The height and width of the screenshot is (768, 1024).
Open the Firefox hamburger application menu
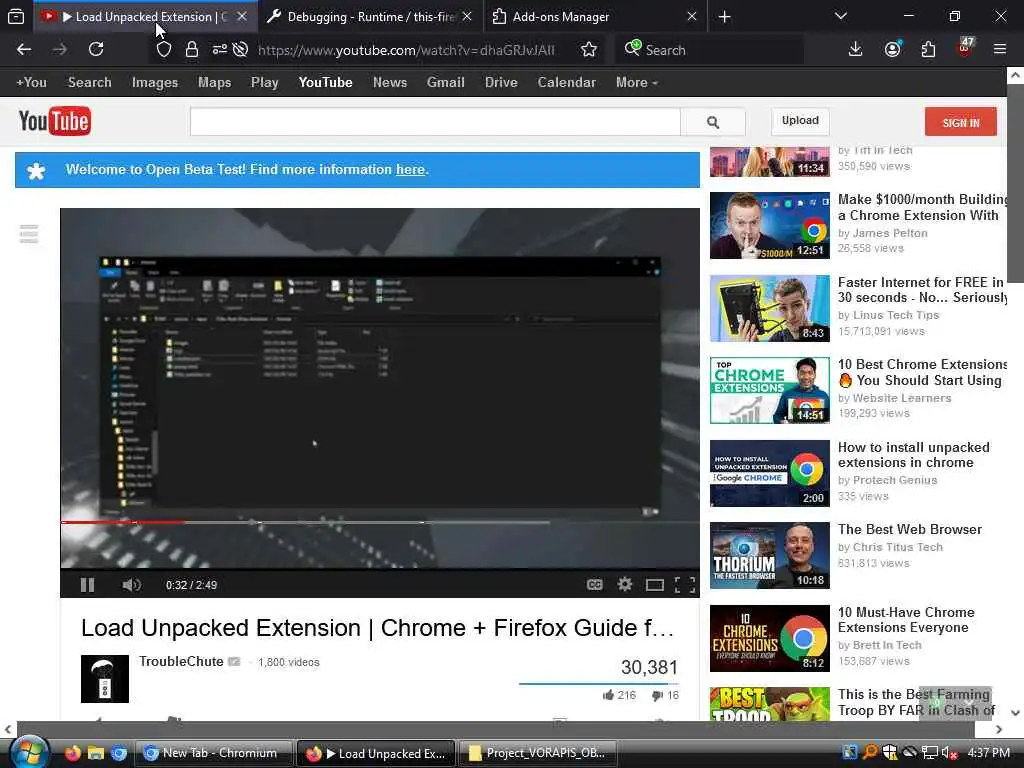(1000, 49)
